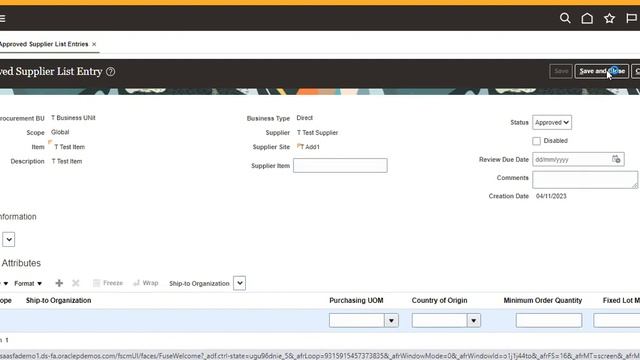Click the Freeze toolbar button
The image size is (640, 360).
[x=108, y=283]
